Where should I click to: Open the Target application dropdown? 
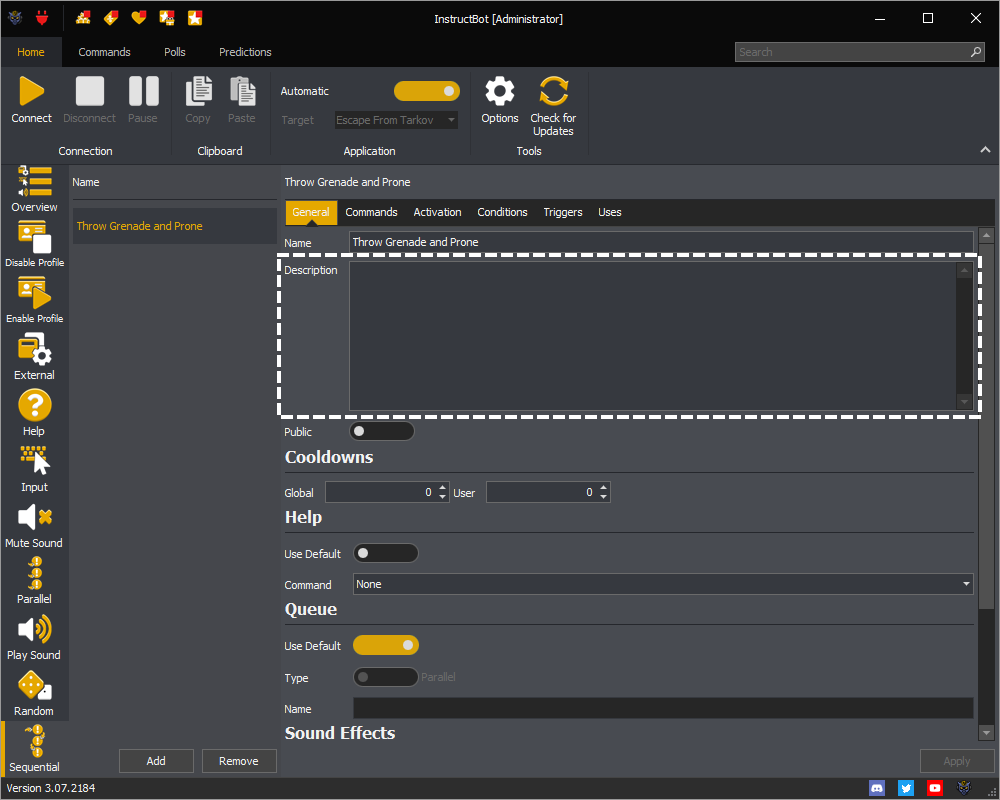(396, 120)
